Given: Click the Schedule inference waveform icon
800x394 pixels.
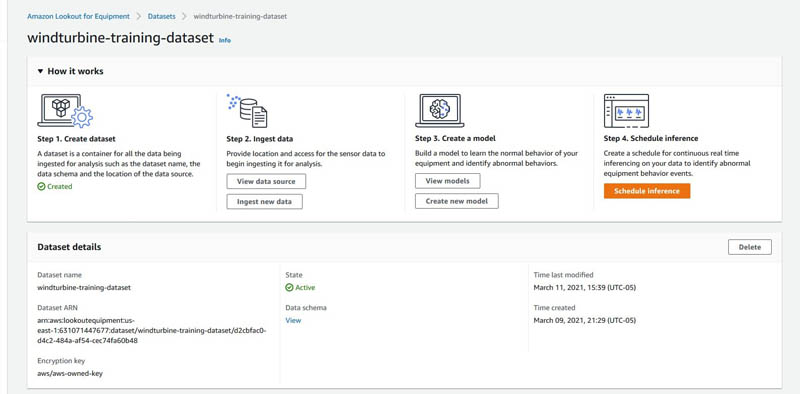Looking at the screenshot, I should [626, 111].
